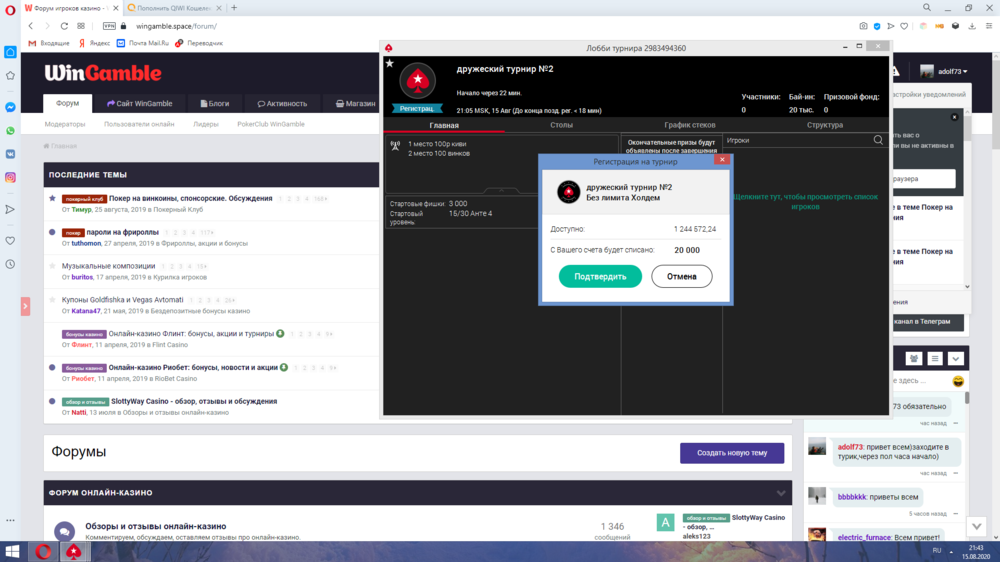Open Instagram in the Opera sidebar
Viewport: 1000px width, 562px height.
coord(10,177)
